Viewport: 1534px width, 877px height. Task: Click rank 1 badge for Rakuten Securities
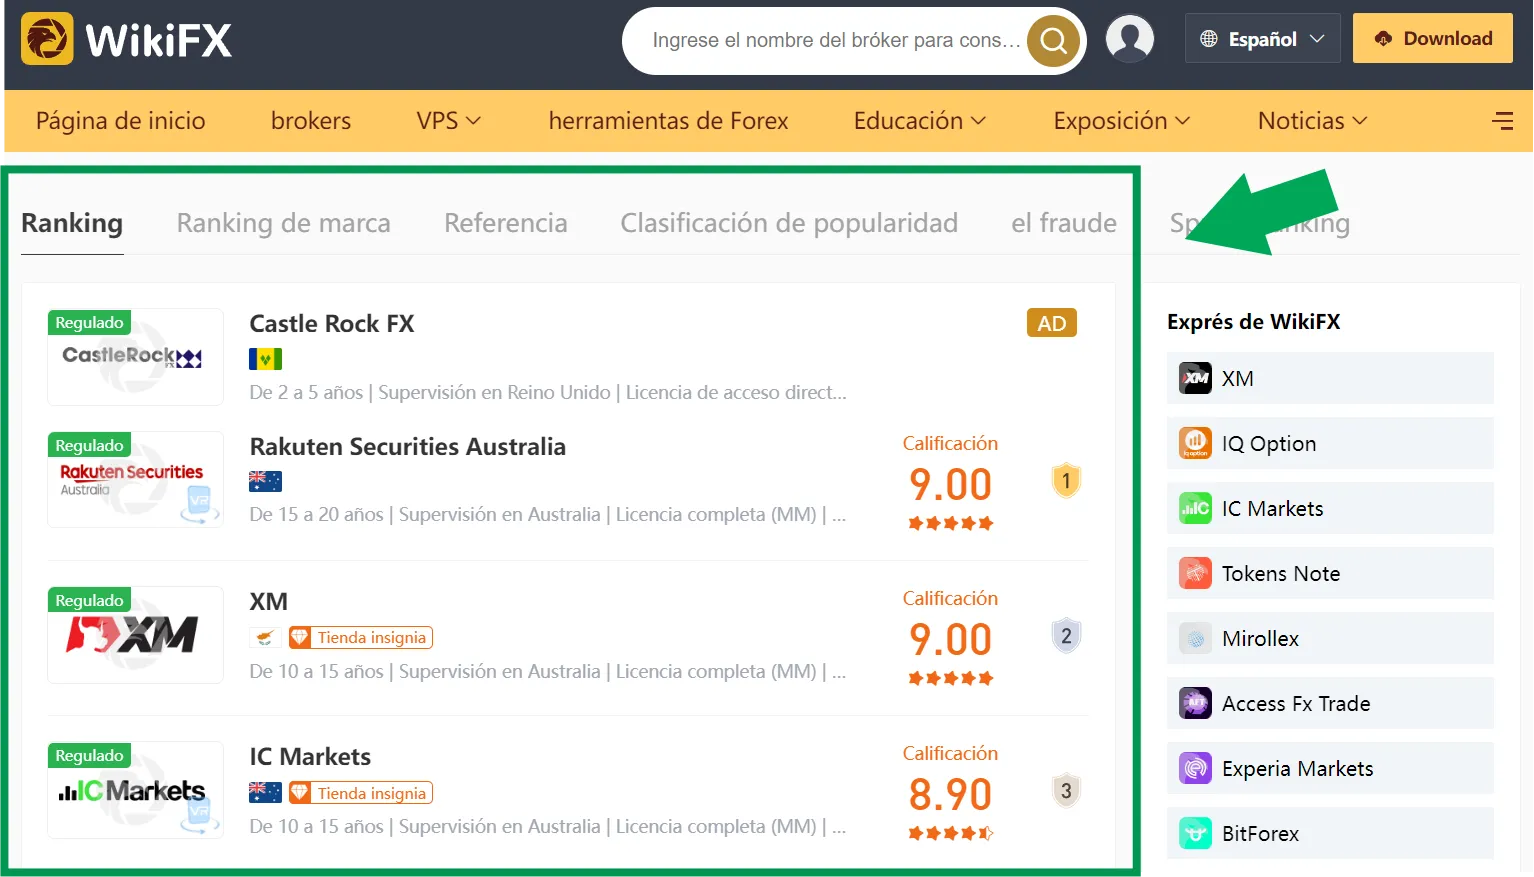coord(1066,481)
